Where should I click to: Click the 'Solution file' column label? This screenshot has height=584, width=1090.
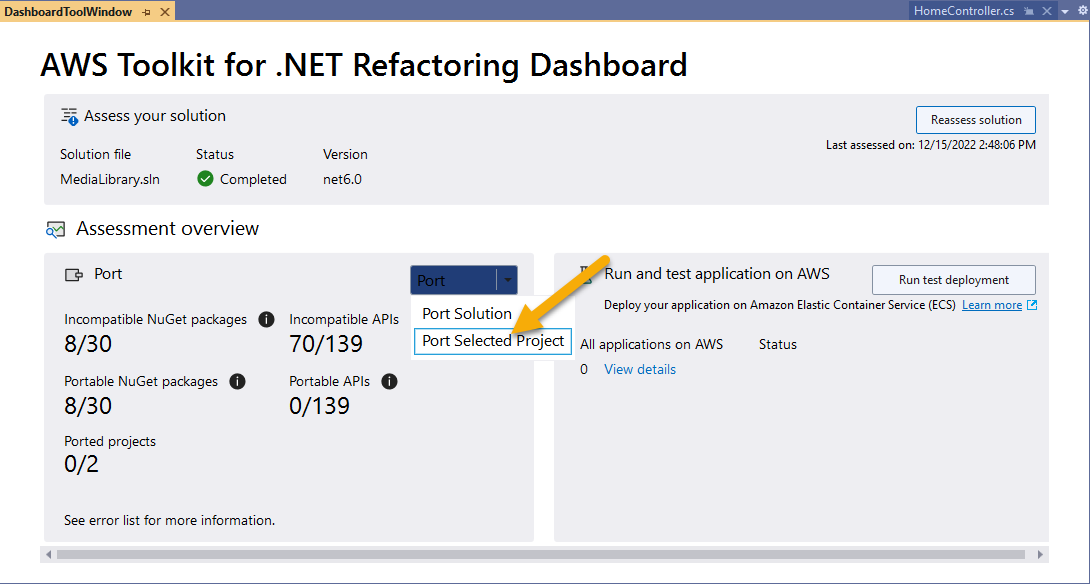pyautogui.click(x=95, y=154)
